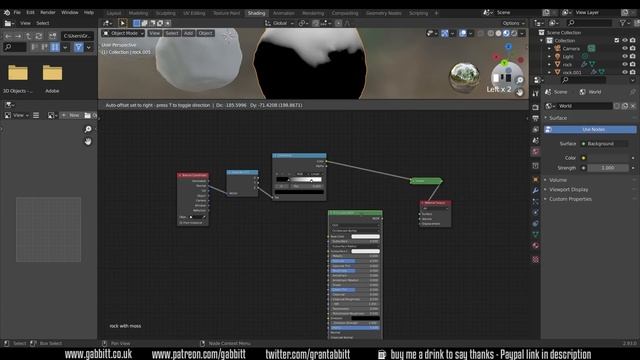The height and width of the screenshot is (360, 640).
Task: Hide the Camera in viewport
Action: pyautogui.click(x=625, y=49)
